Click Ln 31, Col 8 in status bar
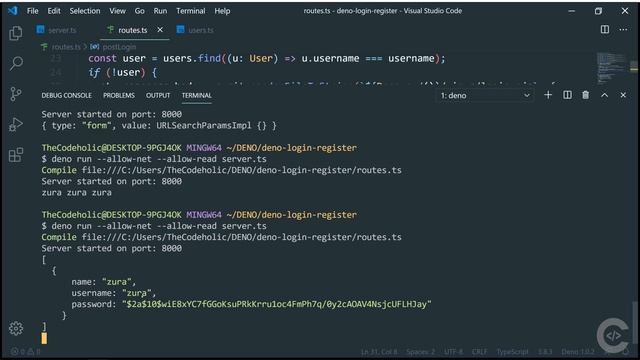The height and width of the screenshot is (360, 640). (x=379, y=351)
